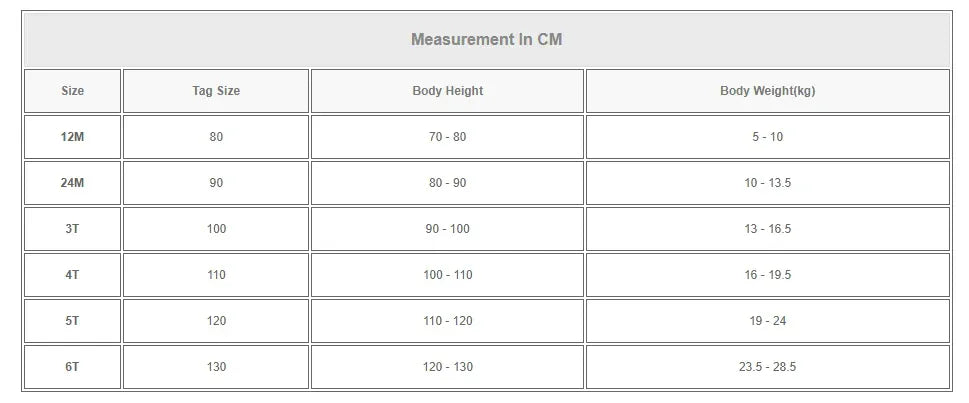Select the 3T size cell

[73, 229]
